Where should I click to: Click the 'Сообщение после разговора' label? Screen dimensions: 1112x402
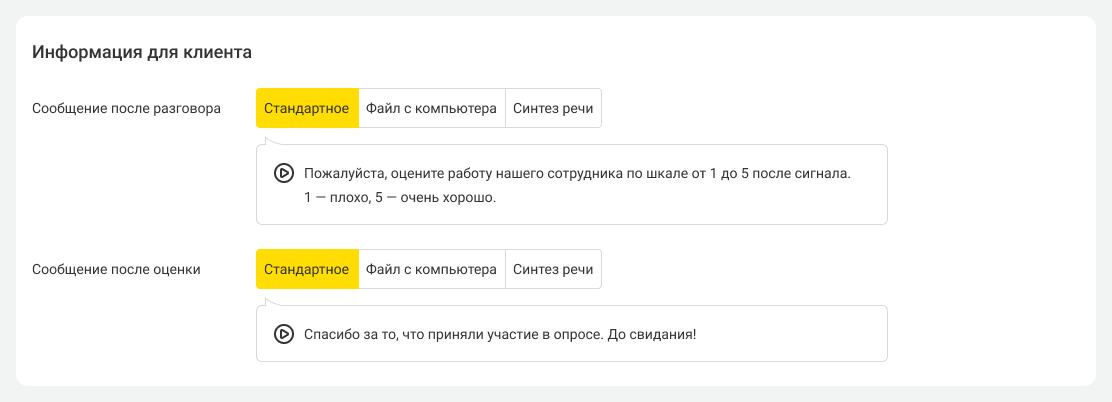pyautogui.click(x=127, y=108)
